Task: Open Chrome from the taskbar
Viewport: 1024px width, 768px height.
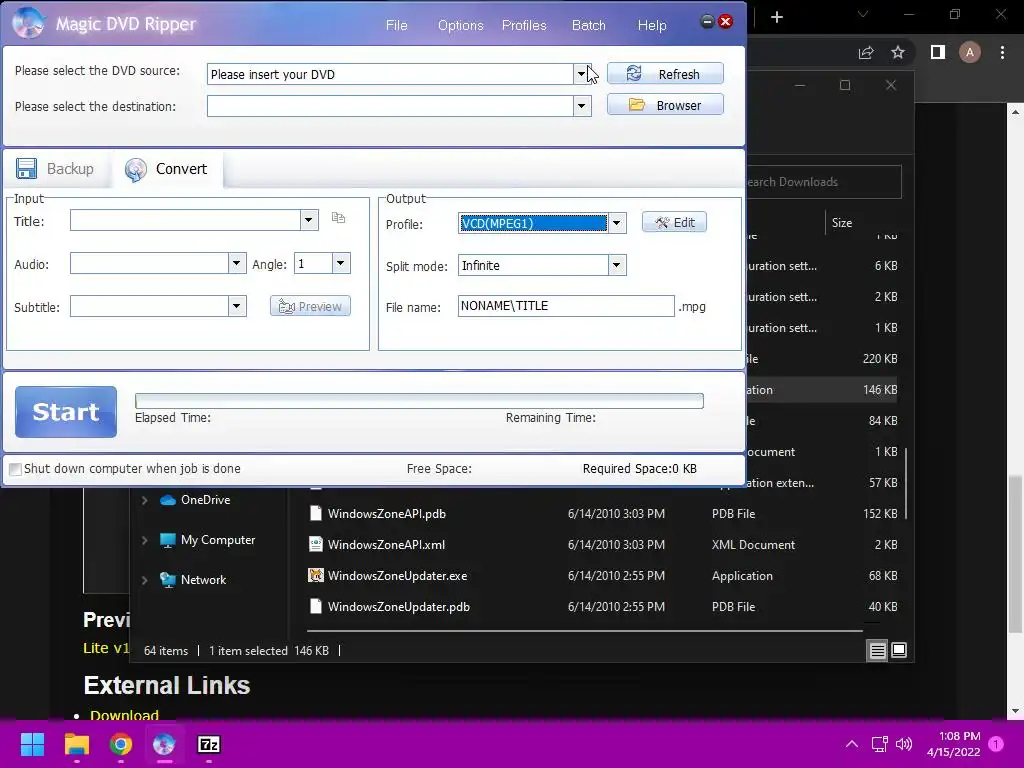Action: (x=120, y=744)
